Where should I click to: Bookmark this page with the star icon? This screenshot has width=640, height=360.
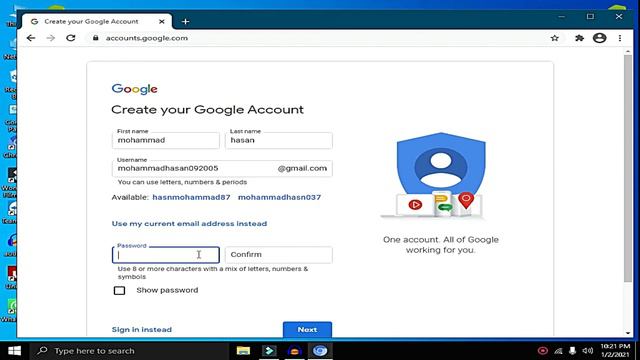tap(554, 38)
